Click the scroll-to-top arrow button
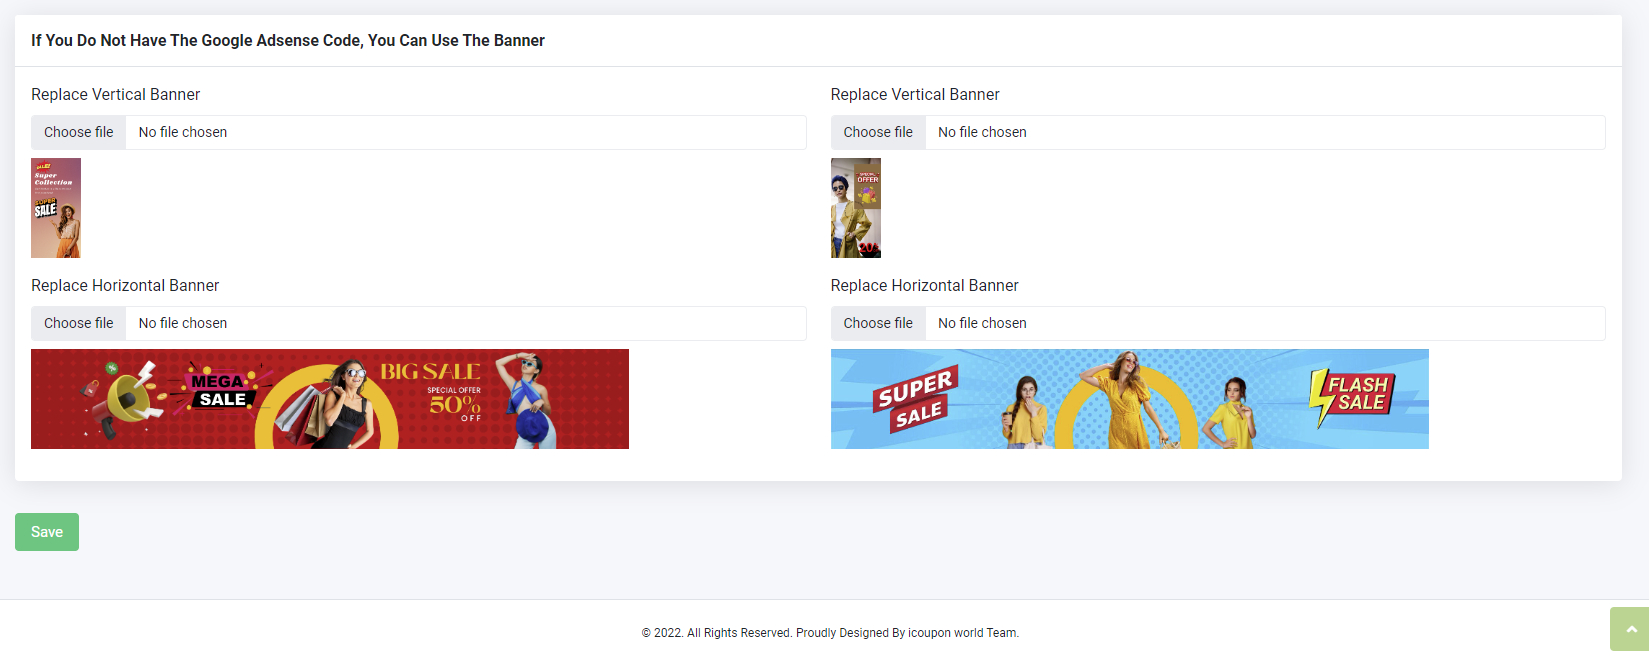Screen dimensions: 1649x665 [x=1630, y=629]
